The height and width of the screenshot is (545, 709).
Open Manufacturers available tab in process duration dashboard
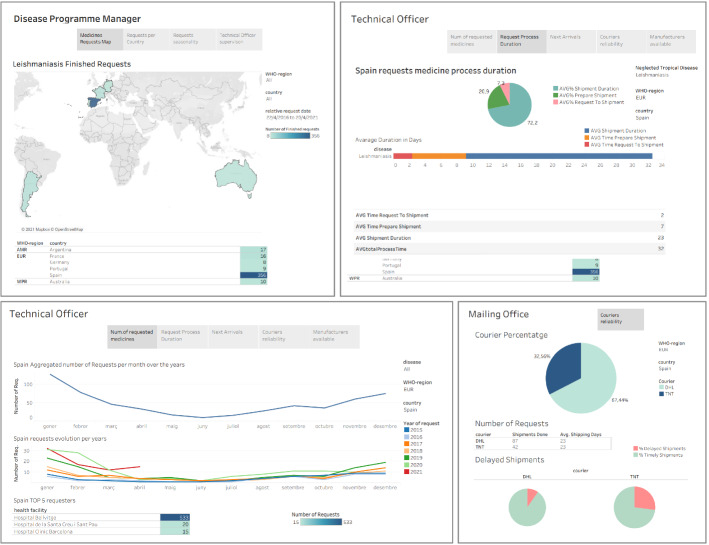(670, 41)
